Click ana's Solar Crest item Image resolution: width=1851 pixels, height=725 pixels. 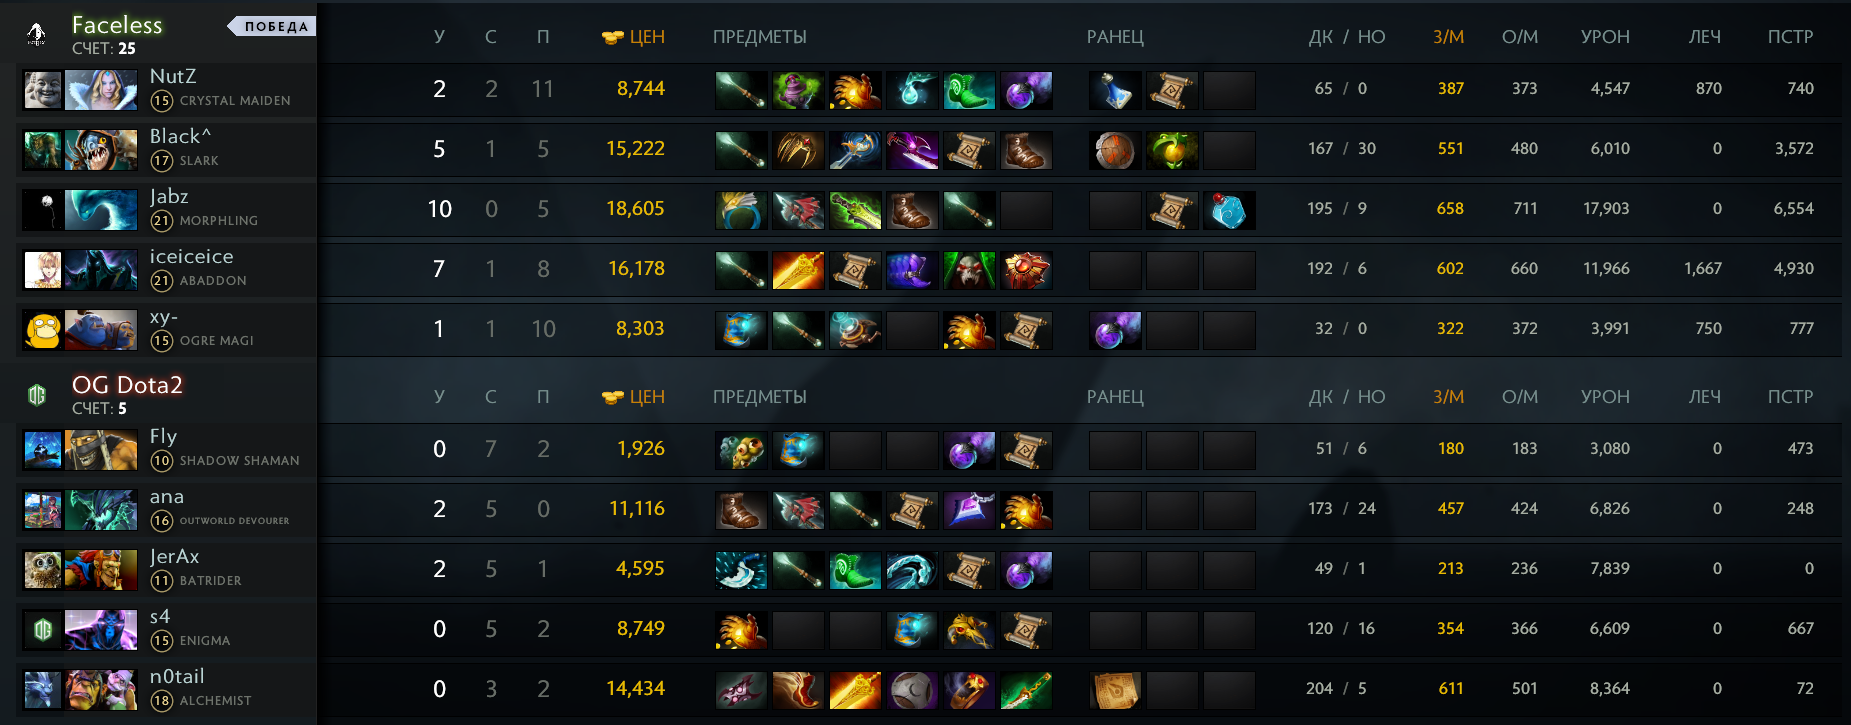tap(969, 510)
